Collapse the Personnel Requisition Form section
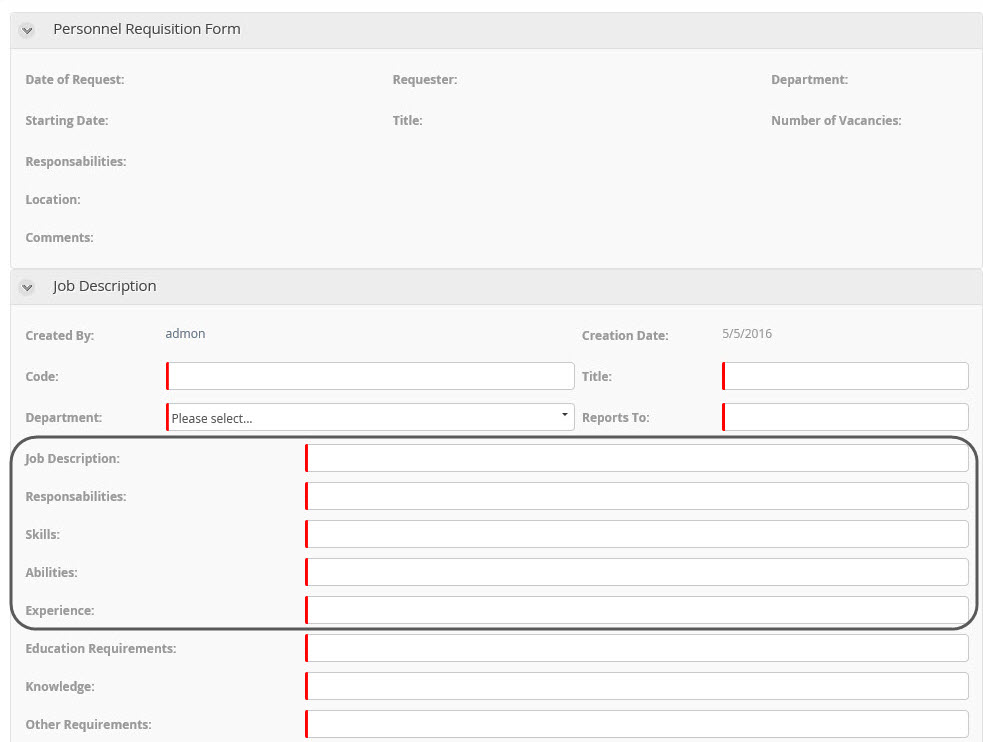 tap(27, 30)
